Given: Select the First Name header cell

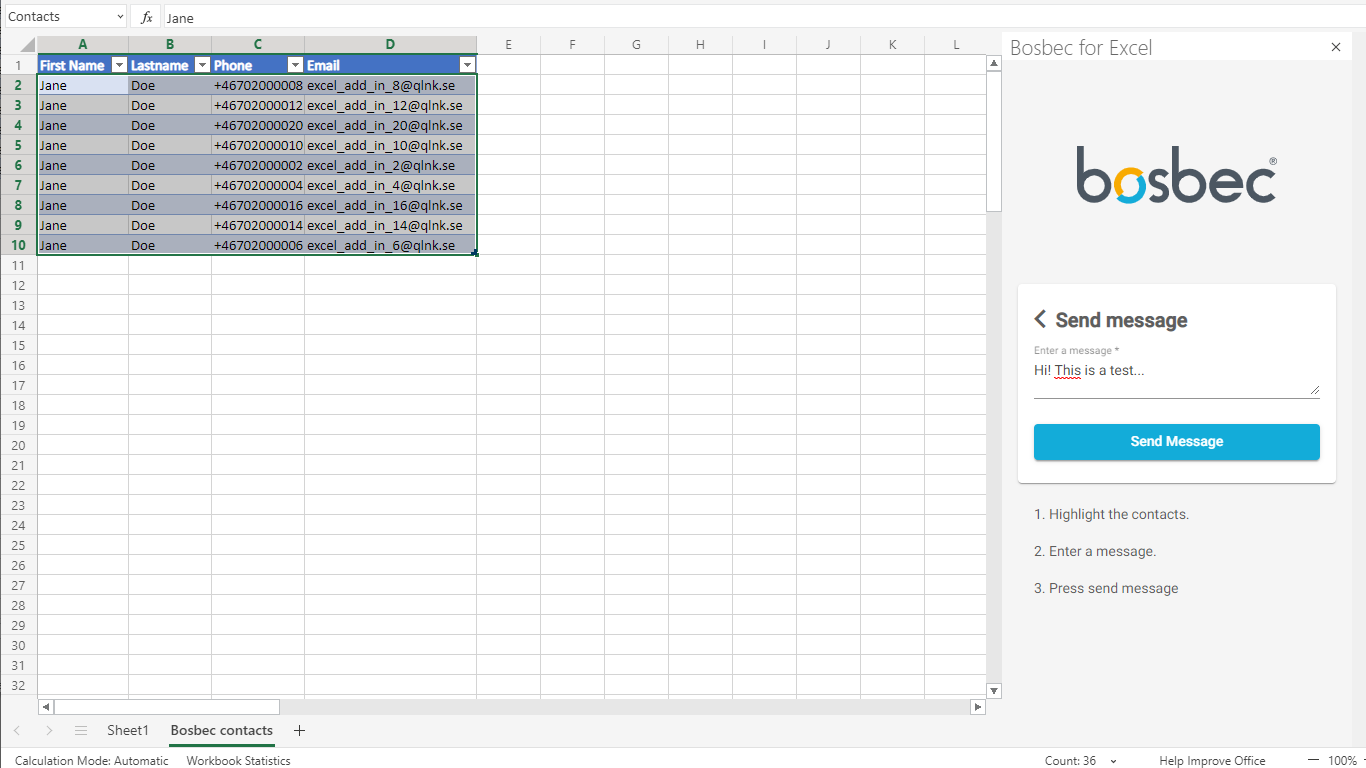Looking at the screenshot, I should [83, 65].
